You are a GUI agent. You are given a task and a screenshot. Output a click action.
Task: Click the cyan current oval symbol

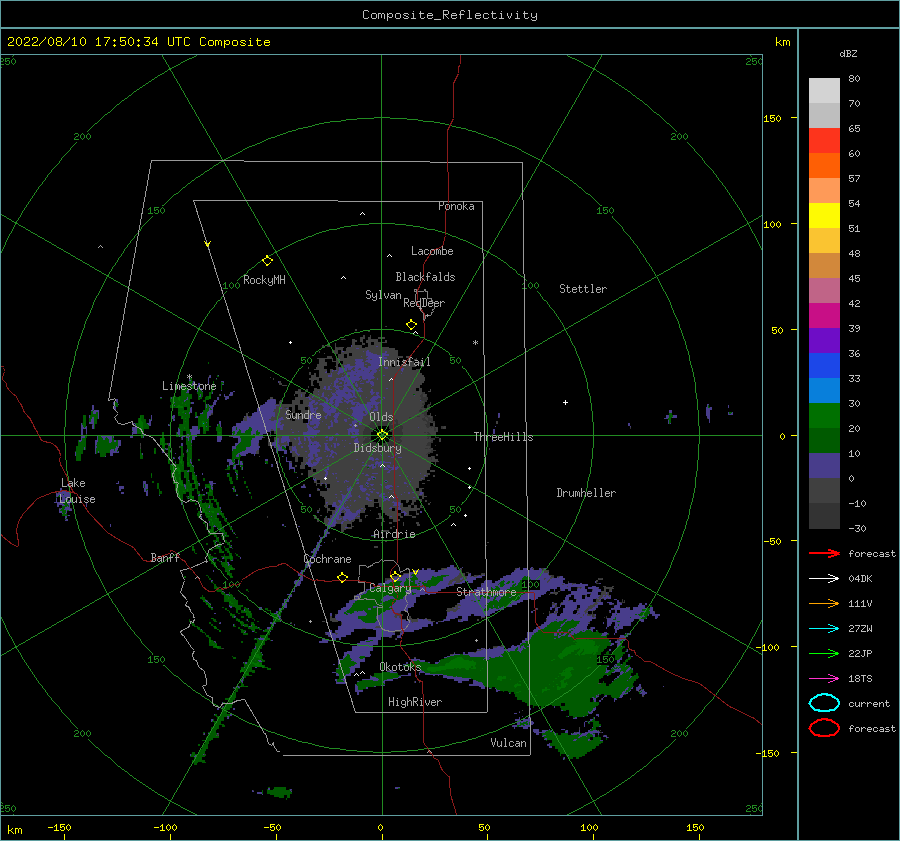[824, 703]
